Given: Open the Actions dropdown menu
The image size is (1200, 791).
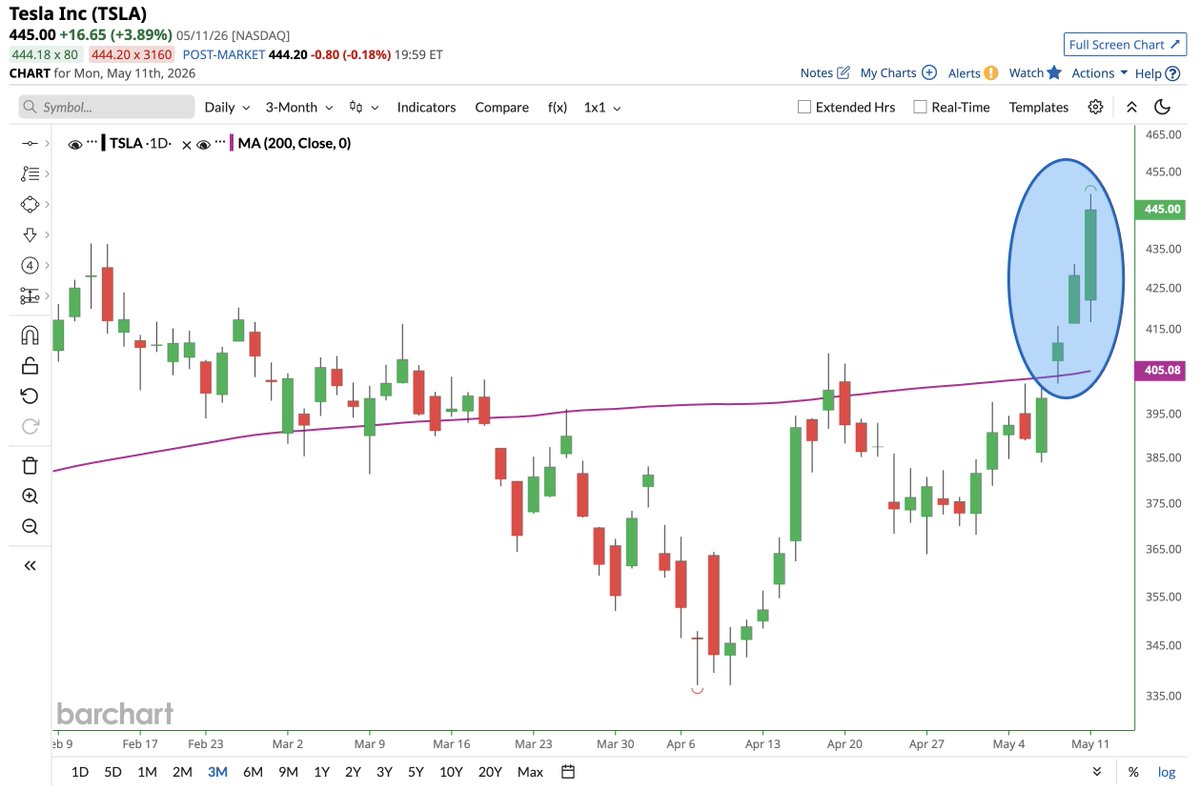Looking at the screenshot, I should pyautogui.click(x=1099, y=73).
